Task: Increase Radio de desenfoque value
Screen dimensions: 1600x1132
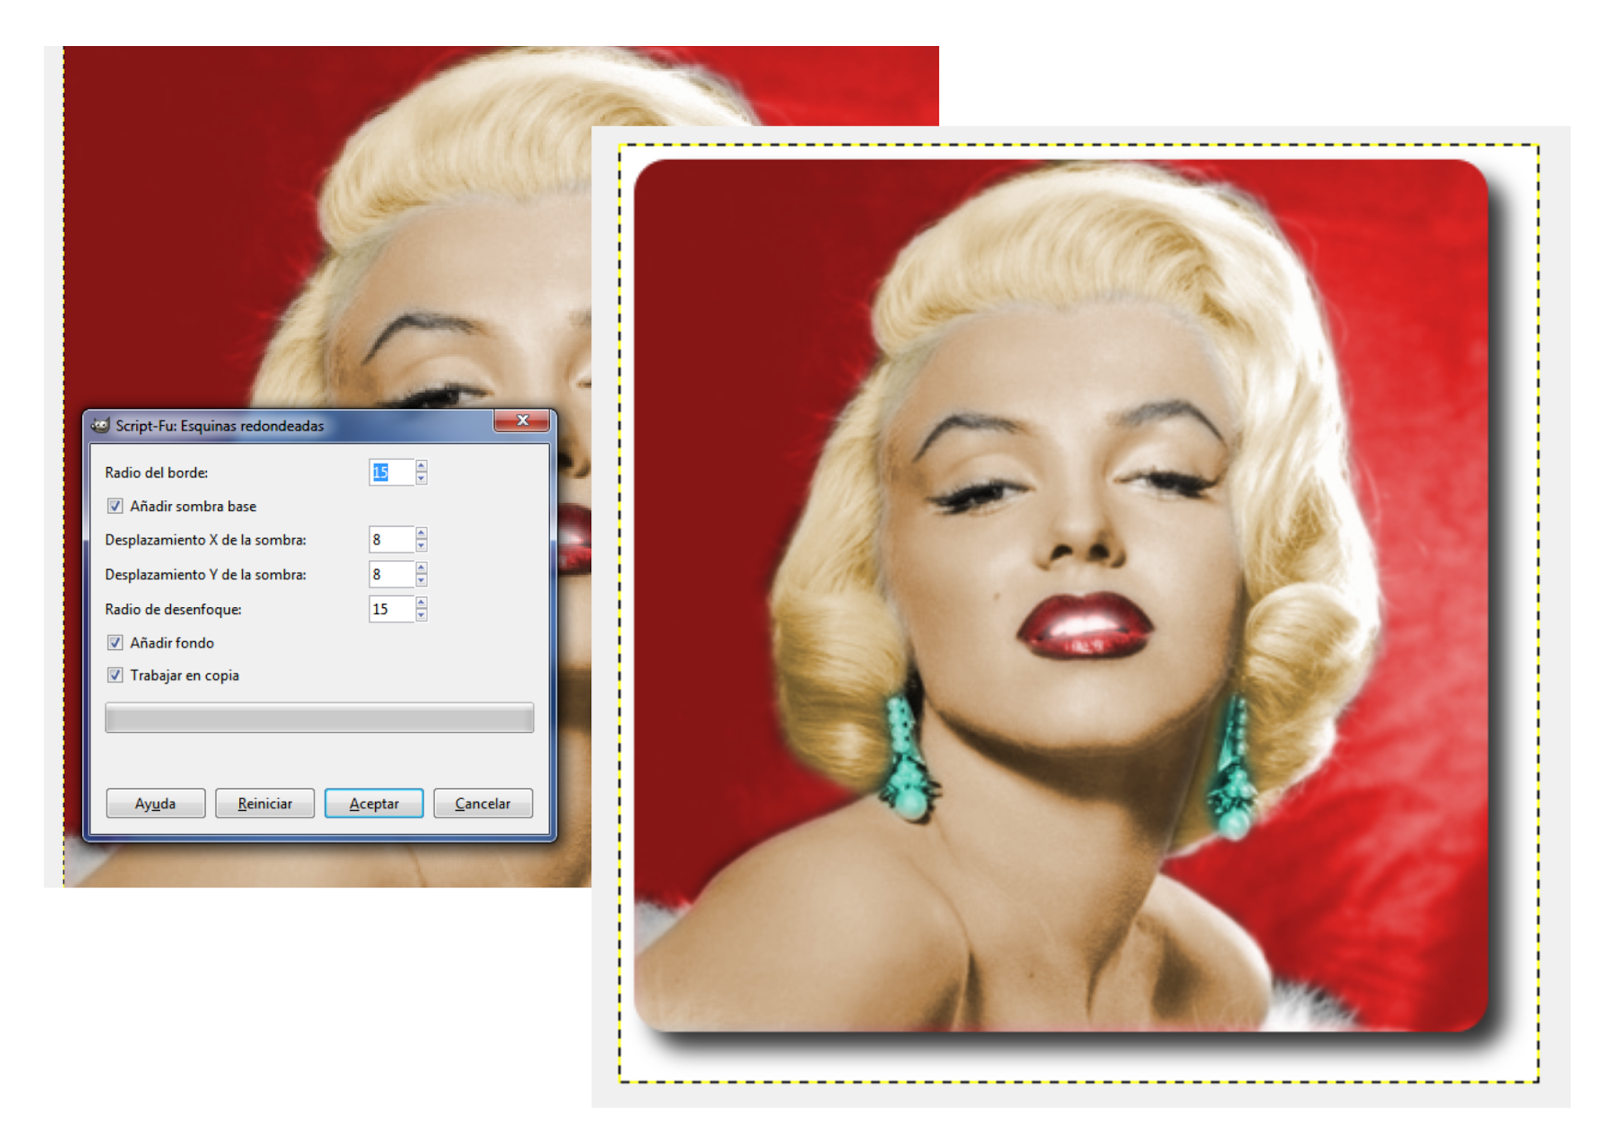Action: pos(421,602)
